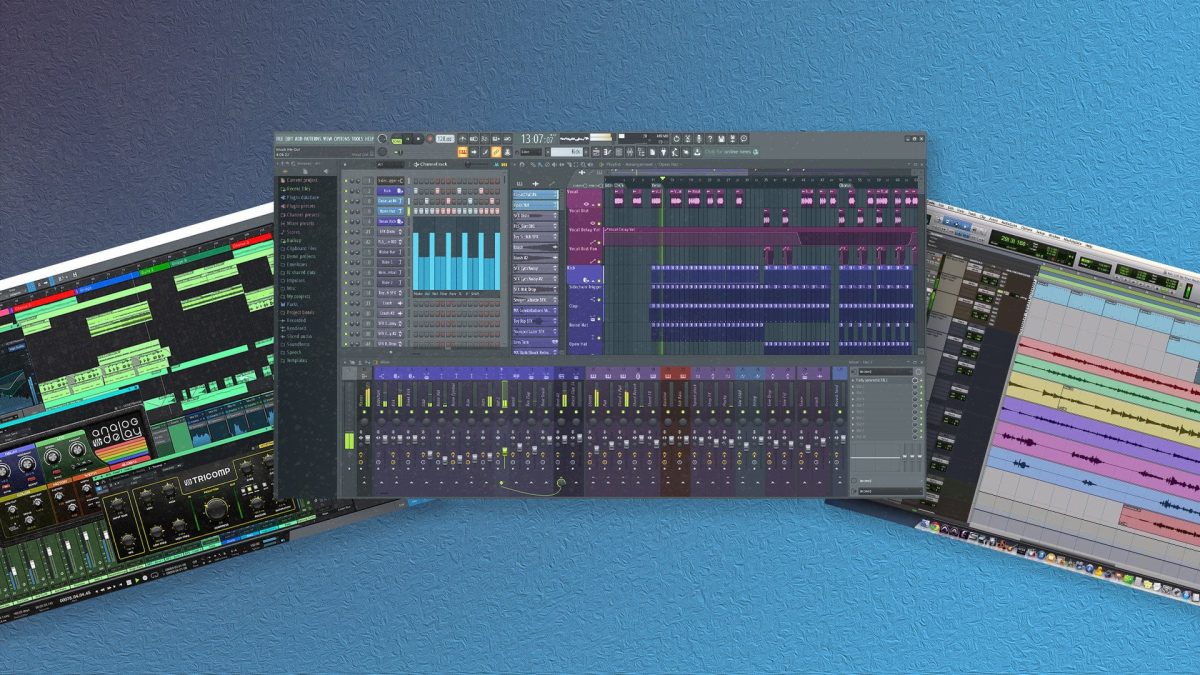Screen dimensions: 1200x675
Task: Open the mixer input (none) dropdown at top
Action: [x=885, y=372]
